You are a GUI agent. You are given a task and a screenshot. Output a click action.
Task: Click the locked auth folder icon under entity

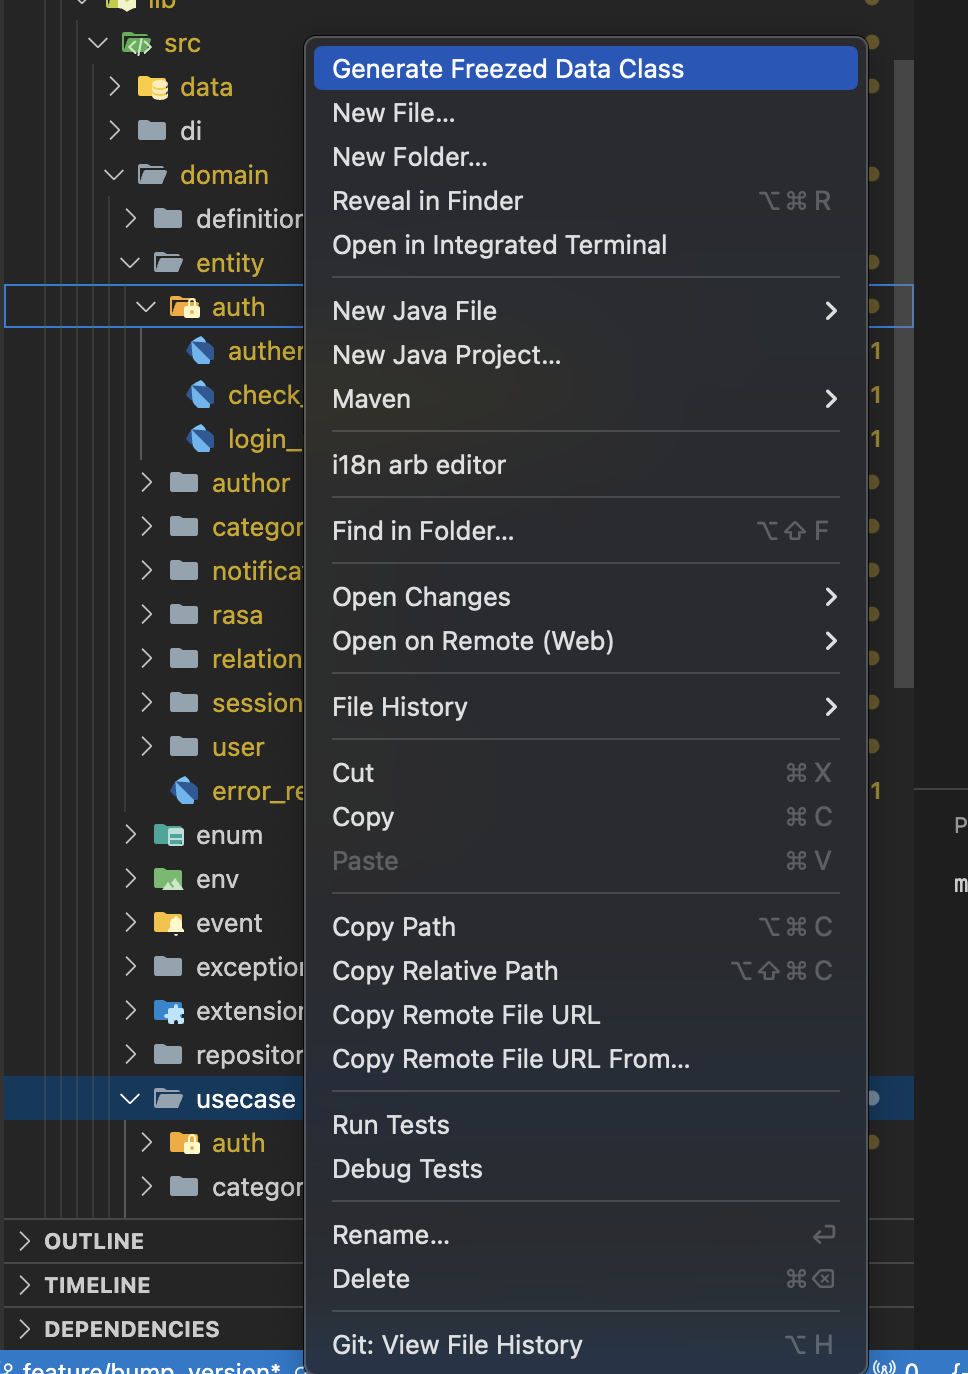184,307
